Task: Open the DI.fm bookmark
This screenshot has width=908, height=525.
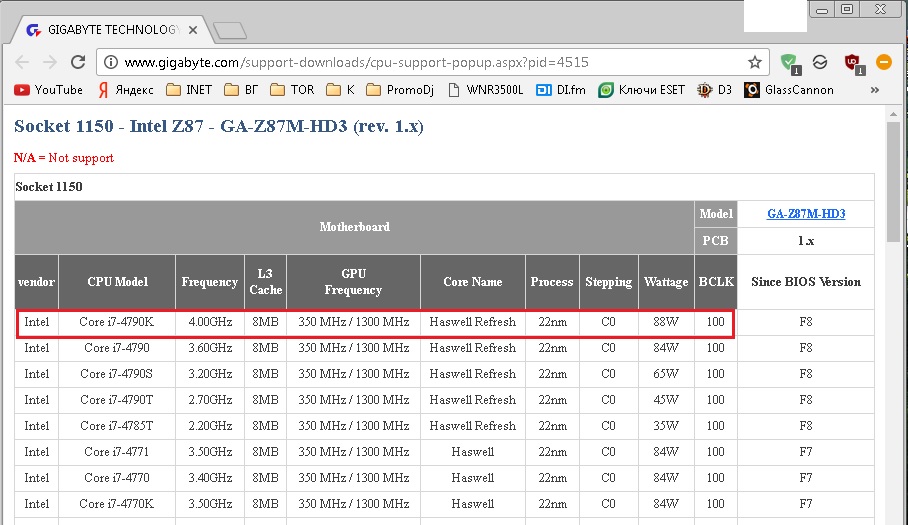Action: pyautogui.click(x=561, y=90)
